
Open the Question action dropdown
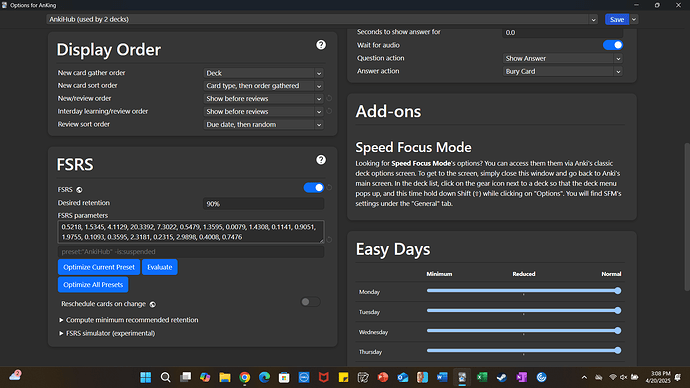click(x=563, y=59)
